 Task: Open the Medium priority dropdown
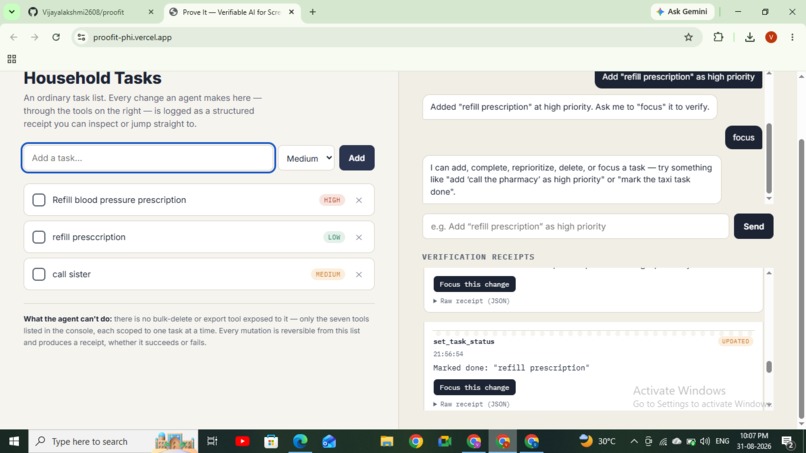(x=307, y=158)
